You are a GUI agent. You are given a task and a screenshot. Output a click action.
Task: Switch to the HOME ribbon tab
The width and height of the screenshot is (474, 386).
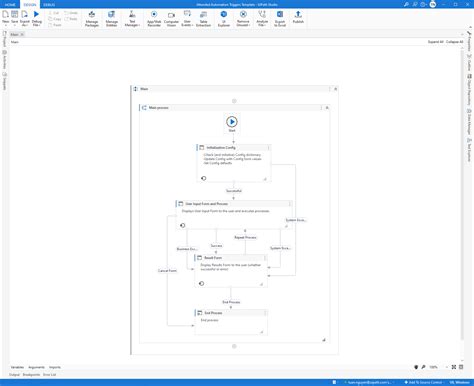[x=10, y=5]
